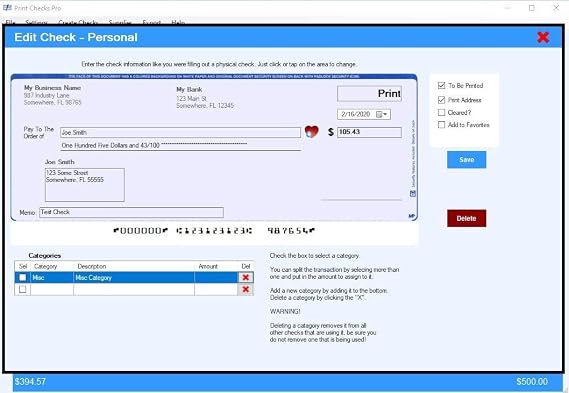
Task: Click the padlock security icon on check edge
Action: coord(413,194)
